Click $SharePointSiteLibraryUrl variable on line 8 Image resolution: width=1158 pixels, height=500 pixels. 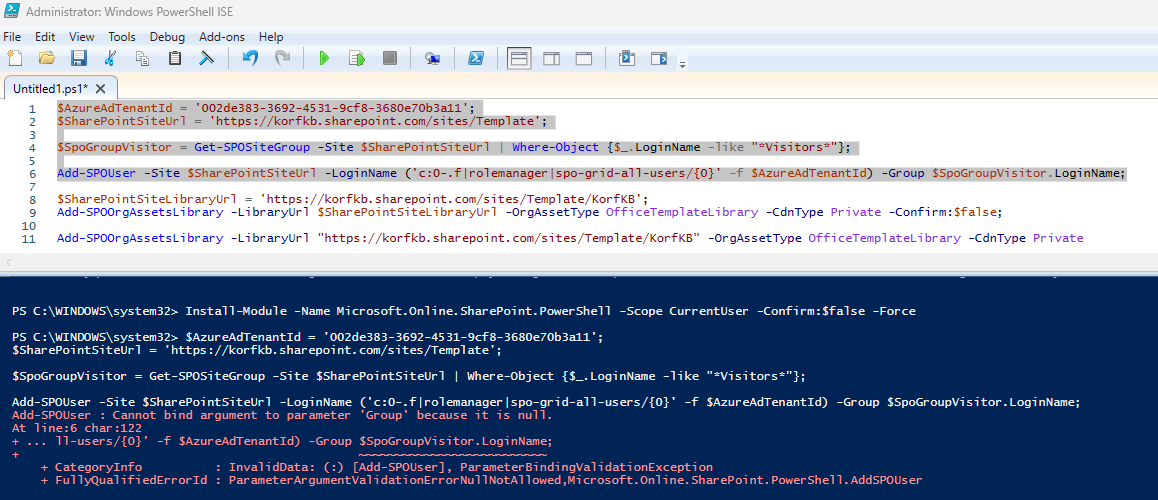[x=147, y=200]
